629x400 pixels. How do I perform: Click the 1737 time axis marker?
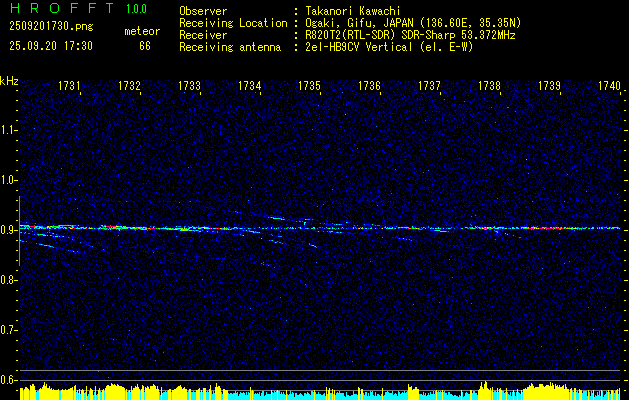[x=429, y=85]
